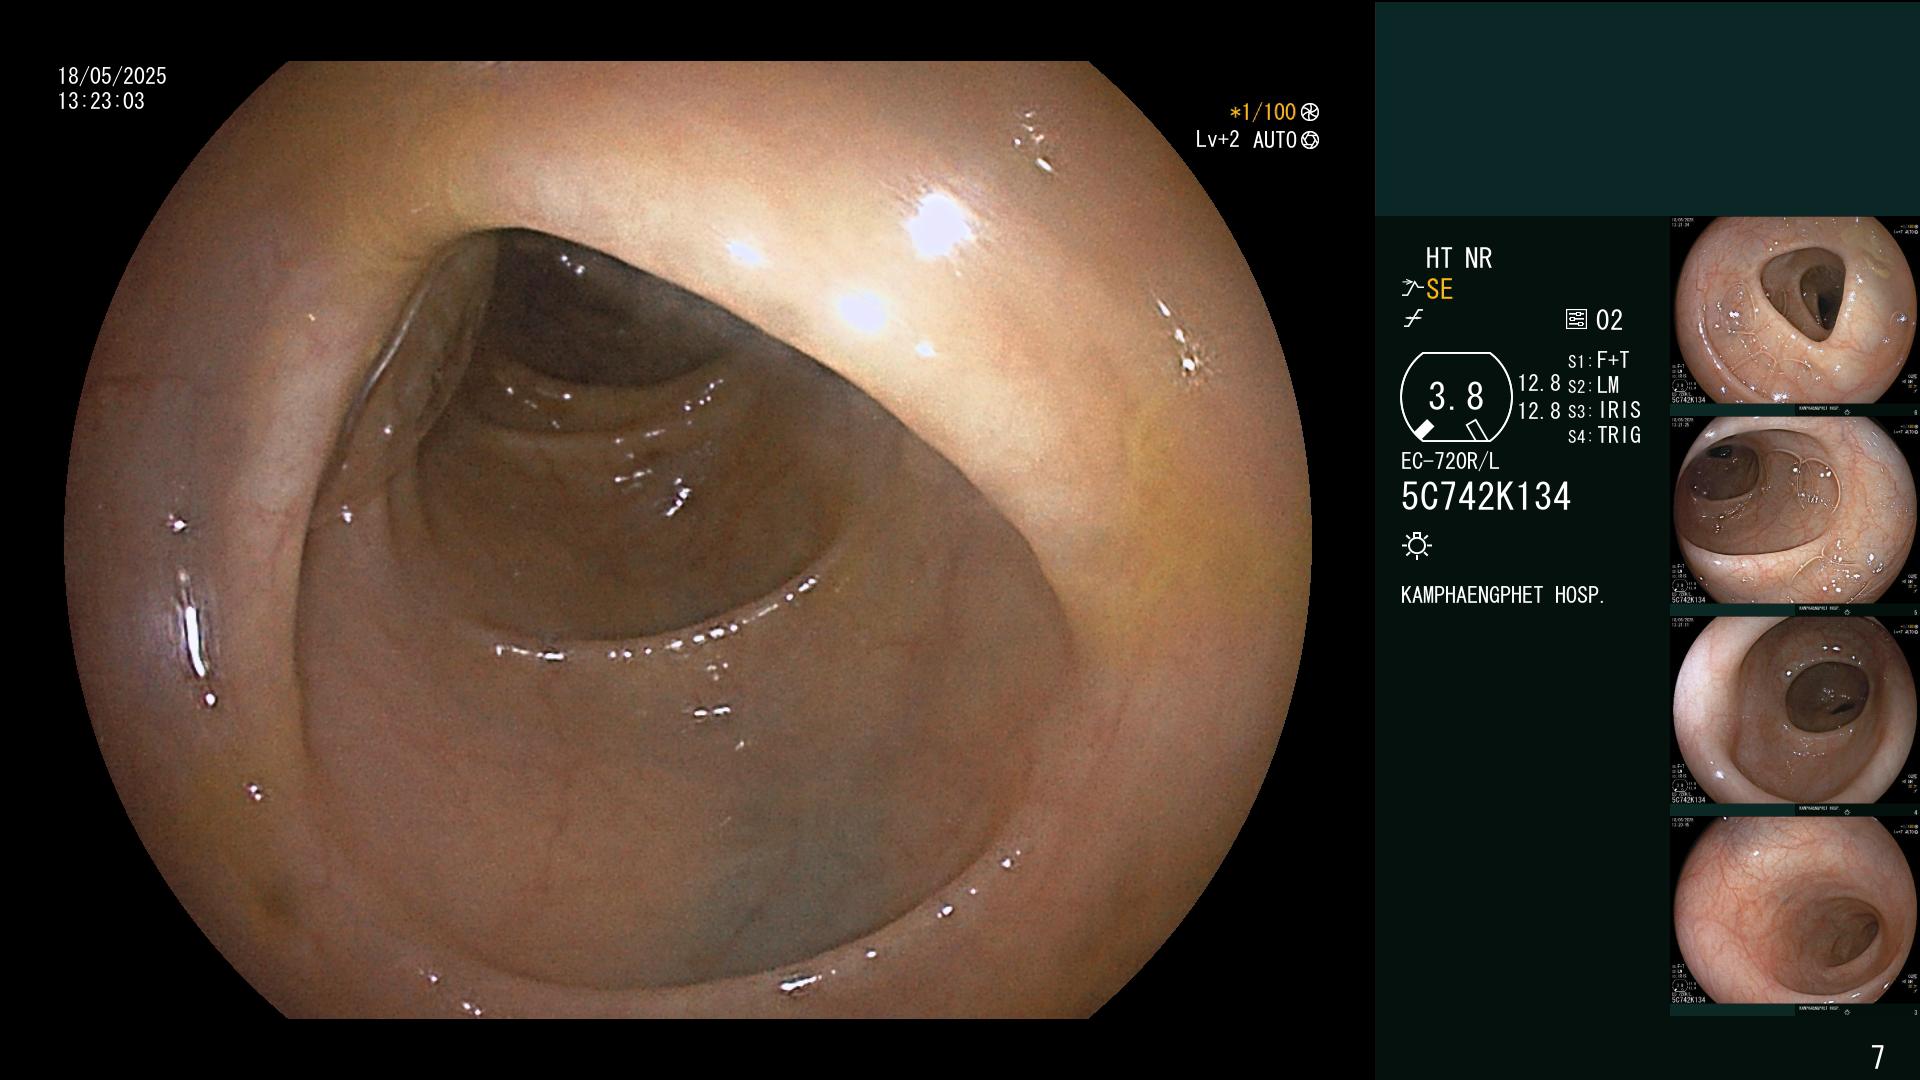Click the 12.8 value beside S3
Screen dimensions: 1920x1080
click(x=1539, y=411)
